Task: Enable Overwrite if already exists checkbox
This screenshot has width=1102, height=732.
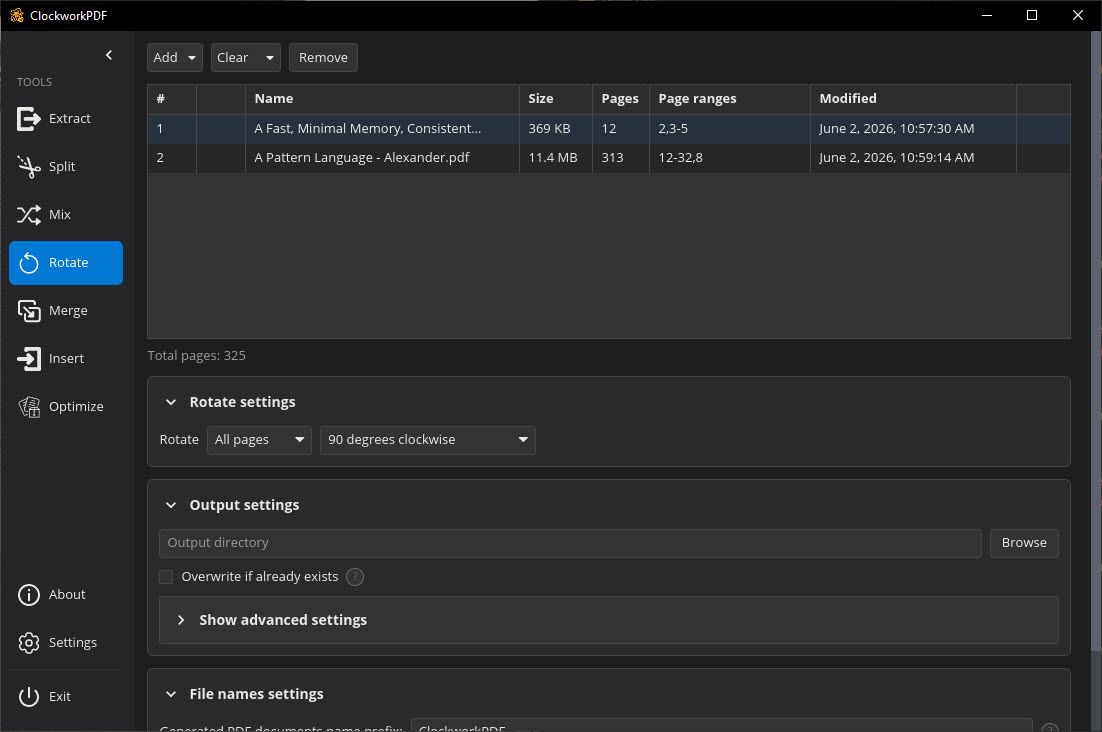Action: click(x=166, y=577)
